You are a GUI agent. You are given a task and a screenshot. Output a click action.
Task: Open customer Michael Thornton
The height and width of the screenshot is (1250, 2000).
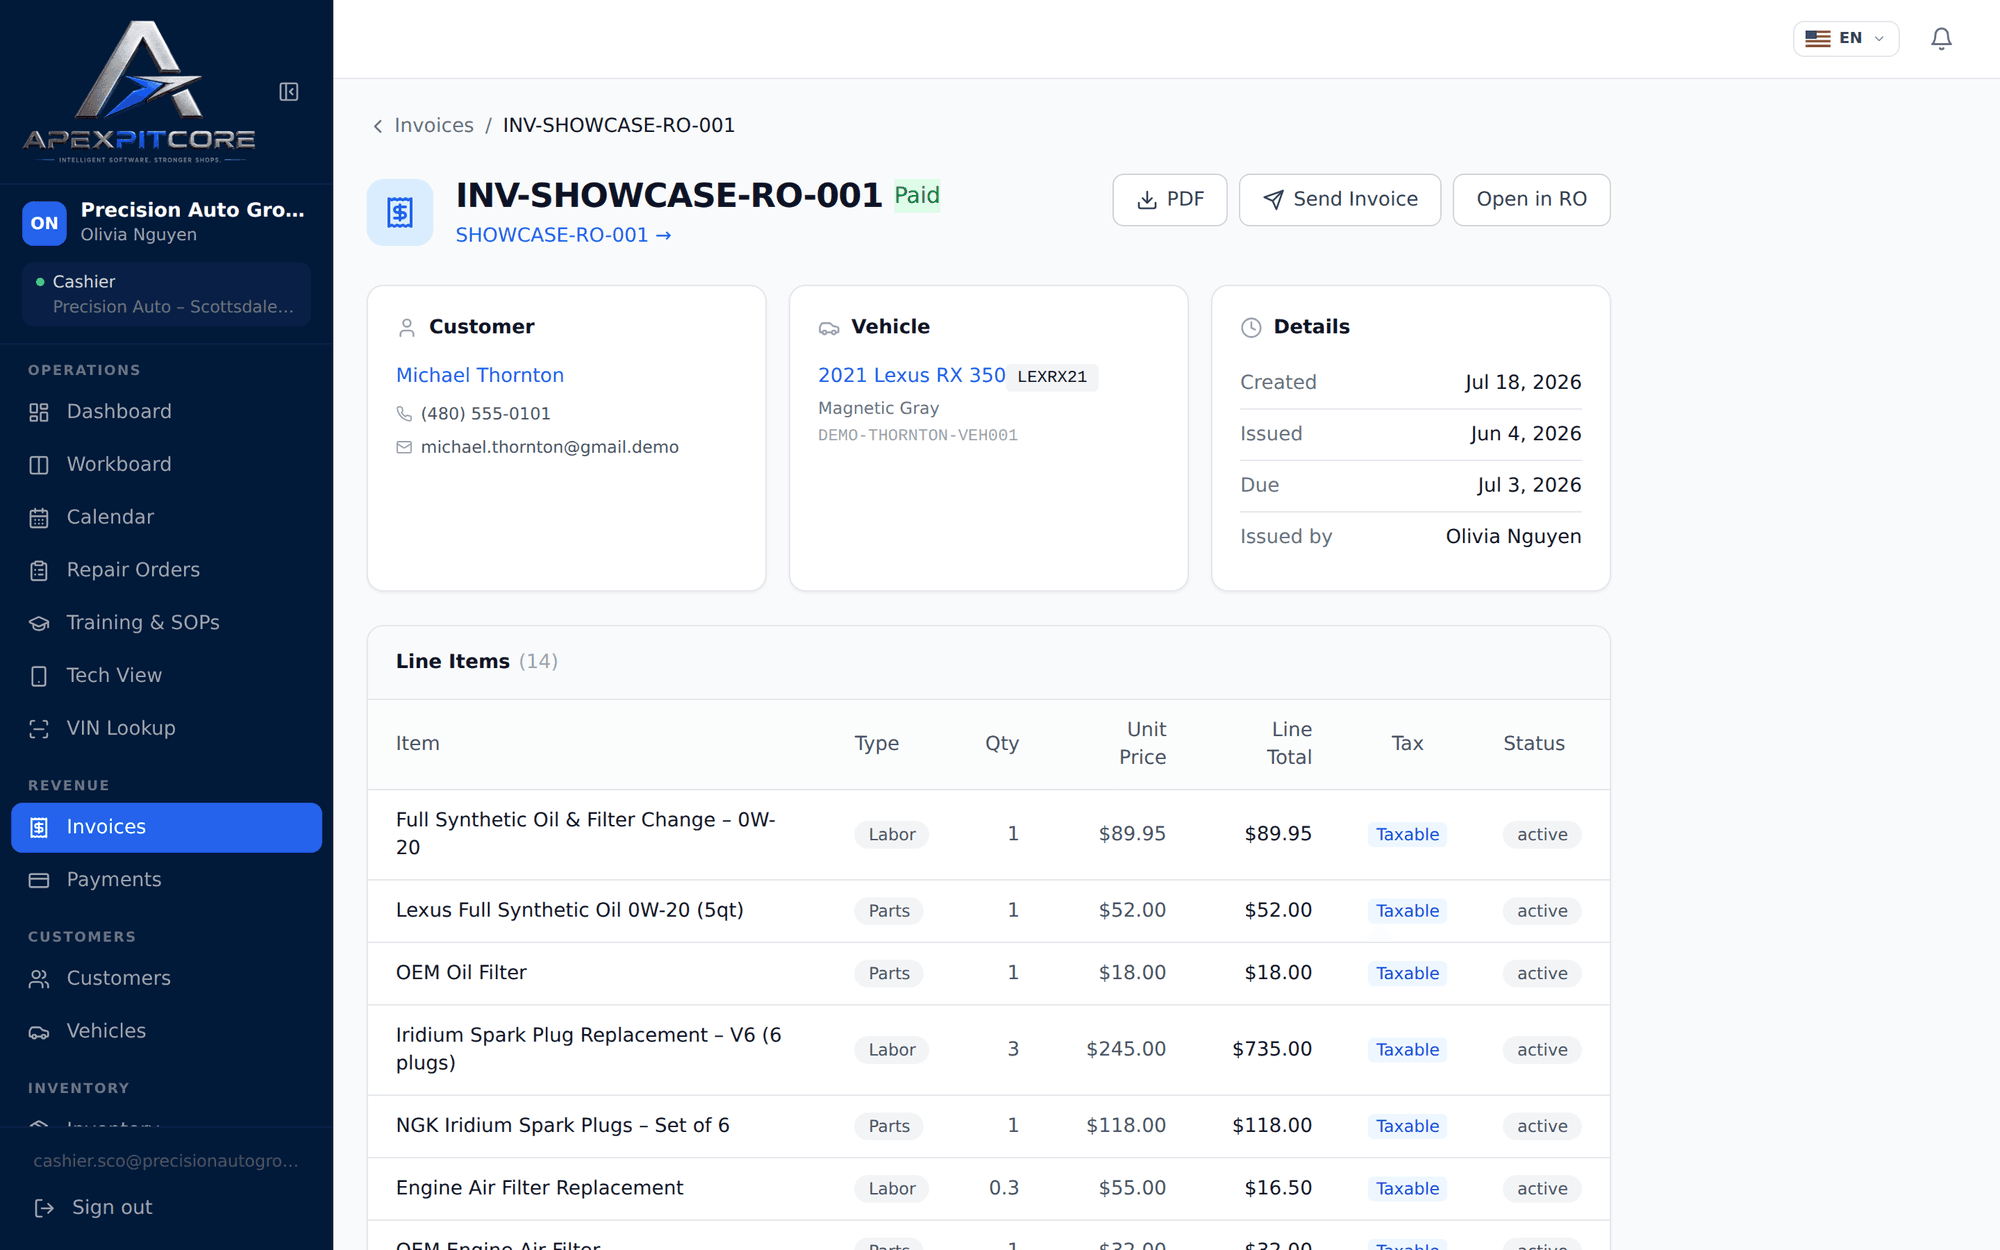[x=480, y=375]
